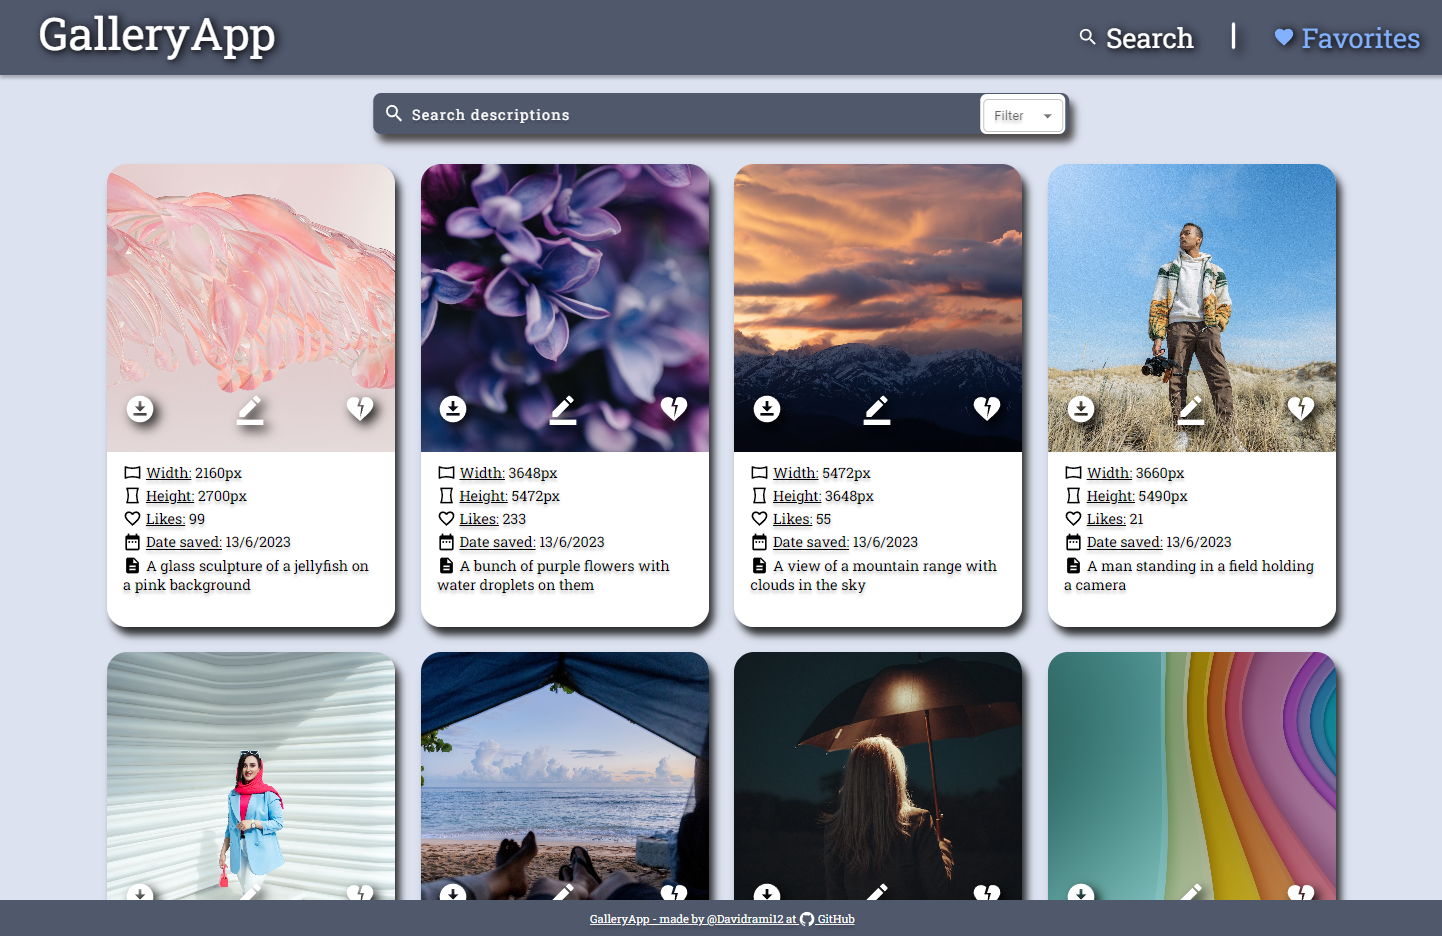The image size is (1442, 936).
Task: Click the magnifier icon beside Search in header
Action: point(1088,37)
